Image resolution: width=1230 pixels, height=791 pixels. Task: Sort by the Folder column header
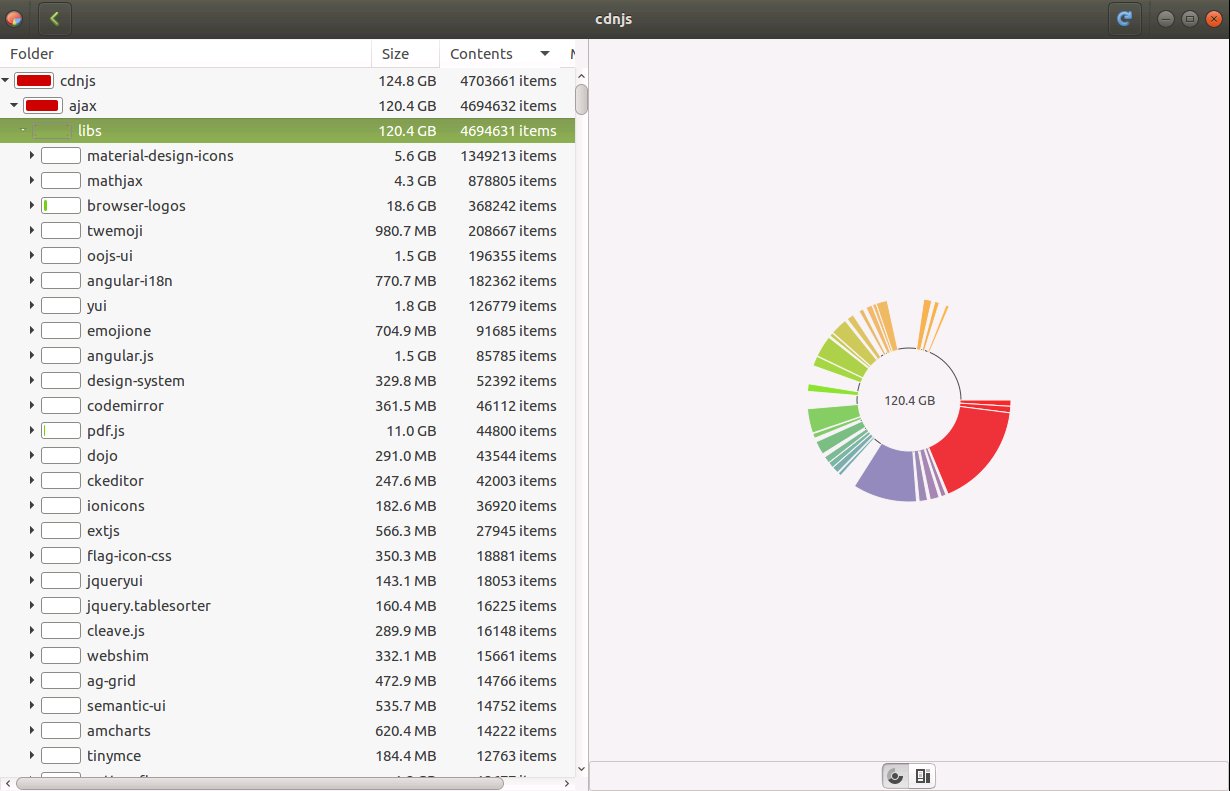[x=186, y=54]
